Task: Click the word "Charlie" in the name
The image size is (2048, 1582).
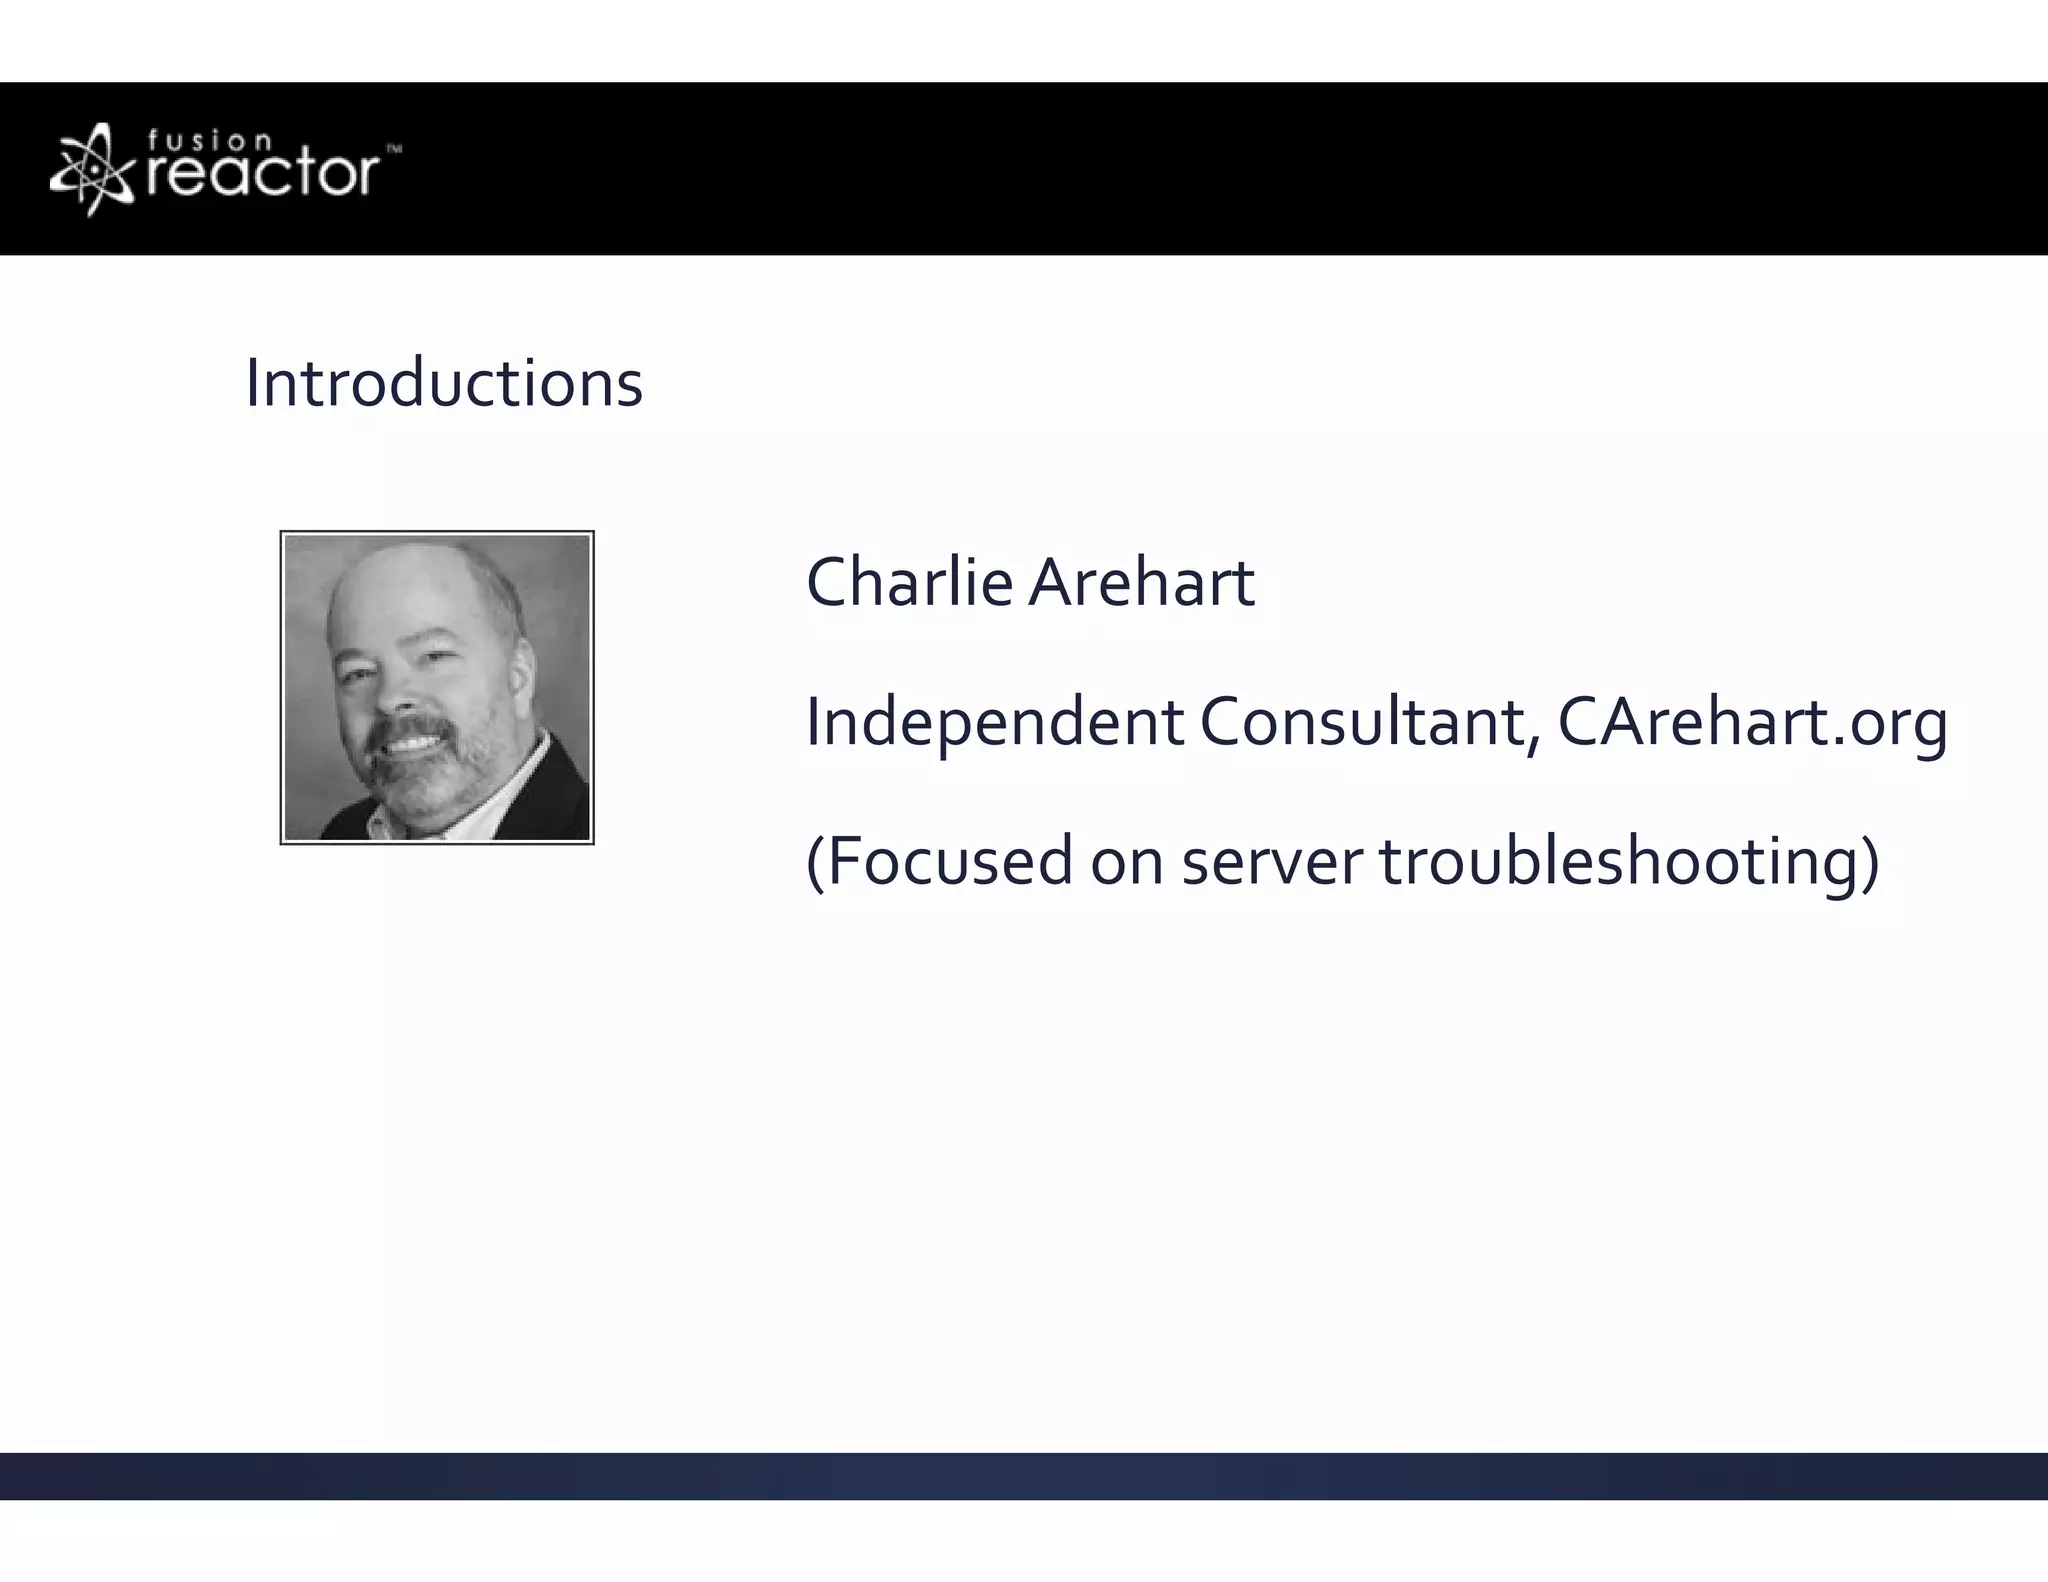Action: point(908,583)
